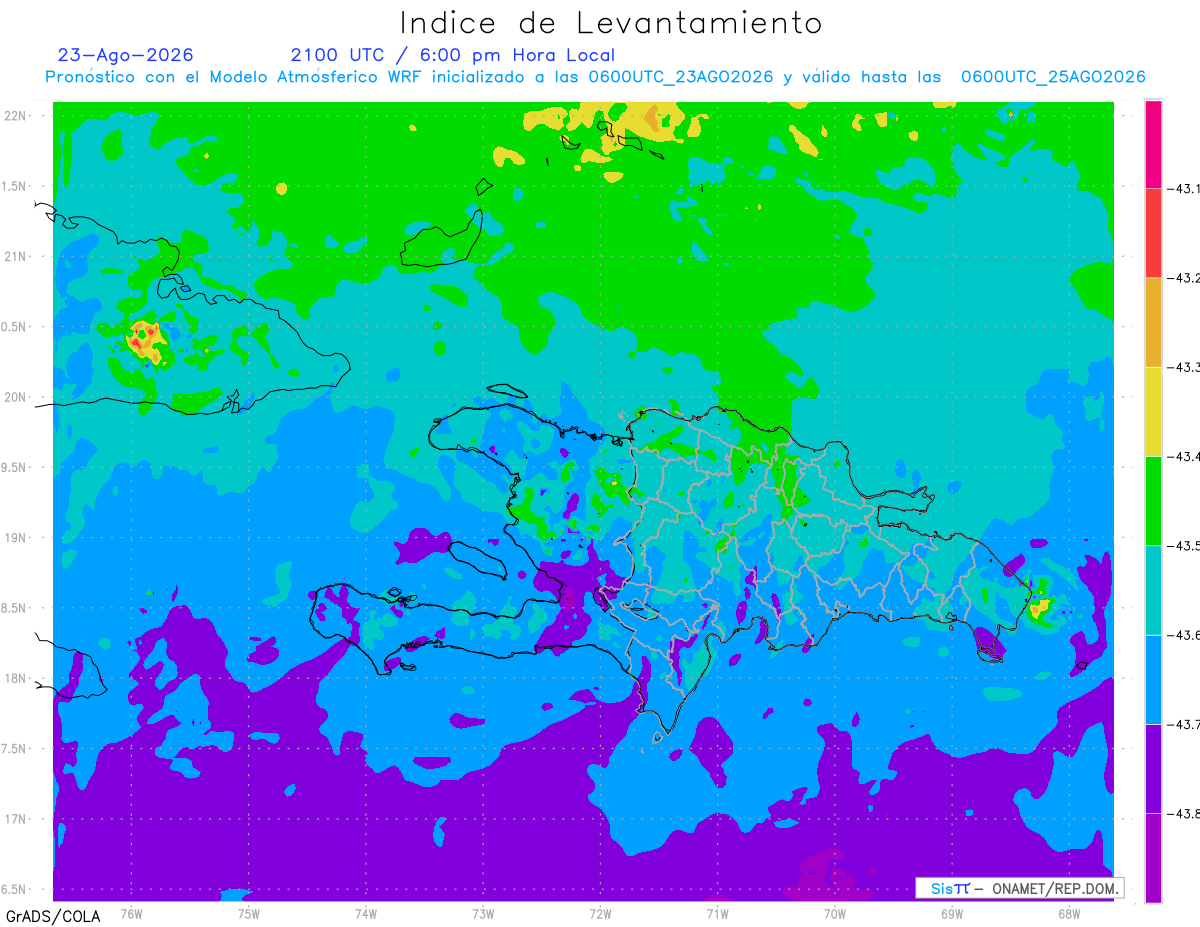
Task: Pick the yellow swatch between -43.3 and -43.4
Action: tap(1153, 411)
